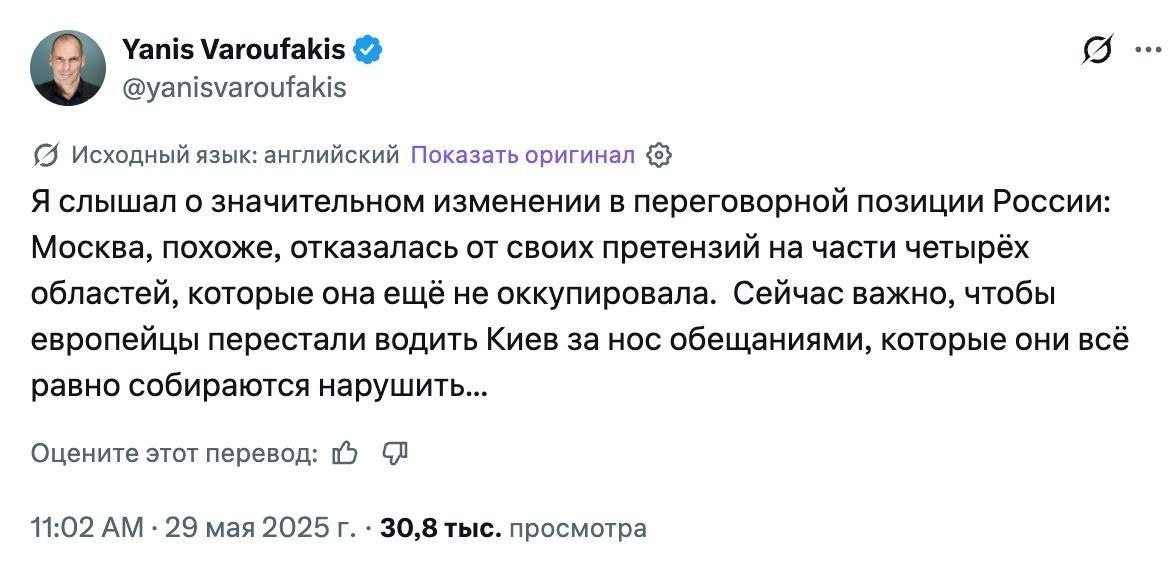Click translation icon before "Исходный язык"
1176x572 pixels.
point(45,155)
